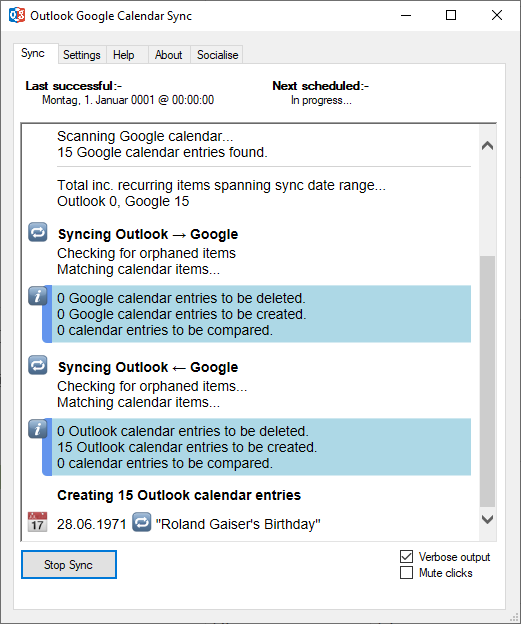521x624 pixels.
Task: Disable the Verbose output checkbox
Action: pos(406,556)
